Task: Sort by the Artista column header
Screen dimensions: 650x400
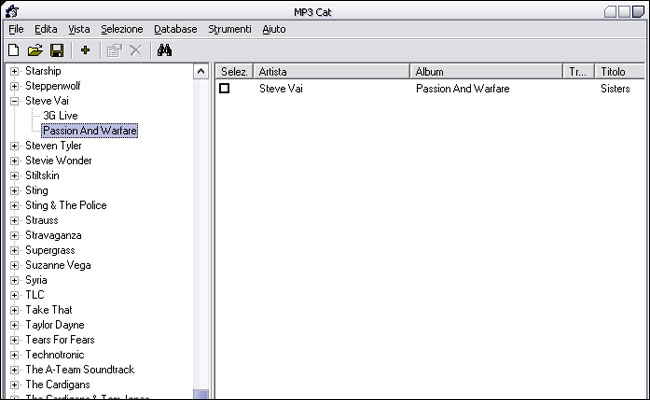Action: pos(330,72)
